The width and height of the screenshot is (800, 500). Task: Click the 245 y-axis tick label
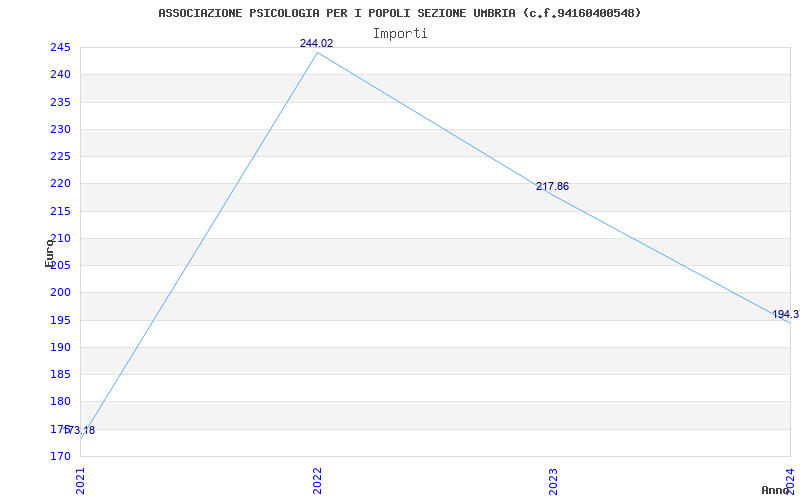(x=60, y=47)
